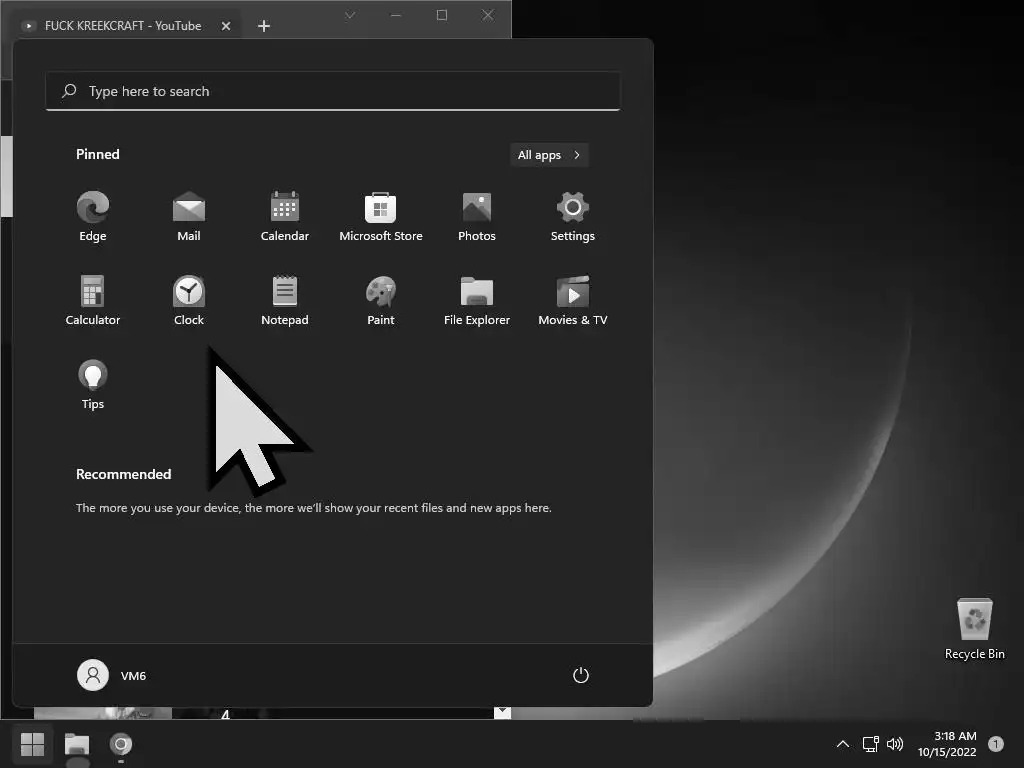This screenshot has width=1024, height=768.
Task: Open a new browser tab
Action: (264, 26)
